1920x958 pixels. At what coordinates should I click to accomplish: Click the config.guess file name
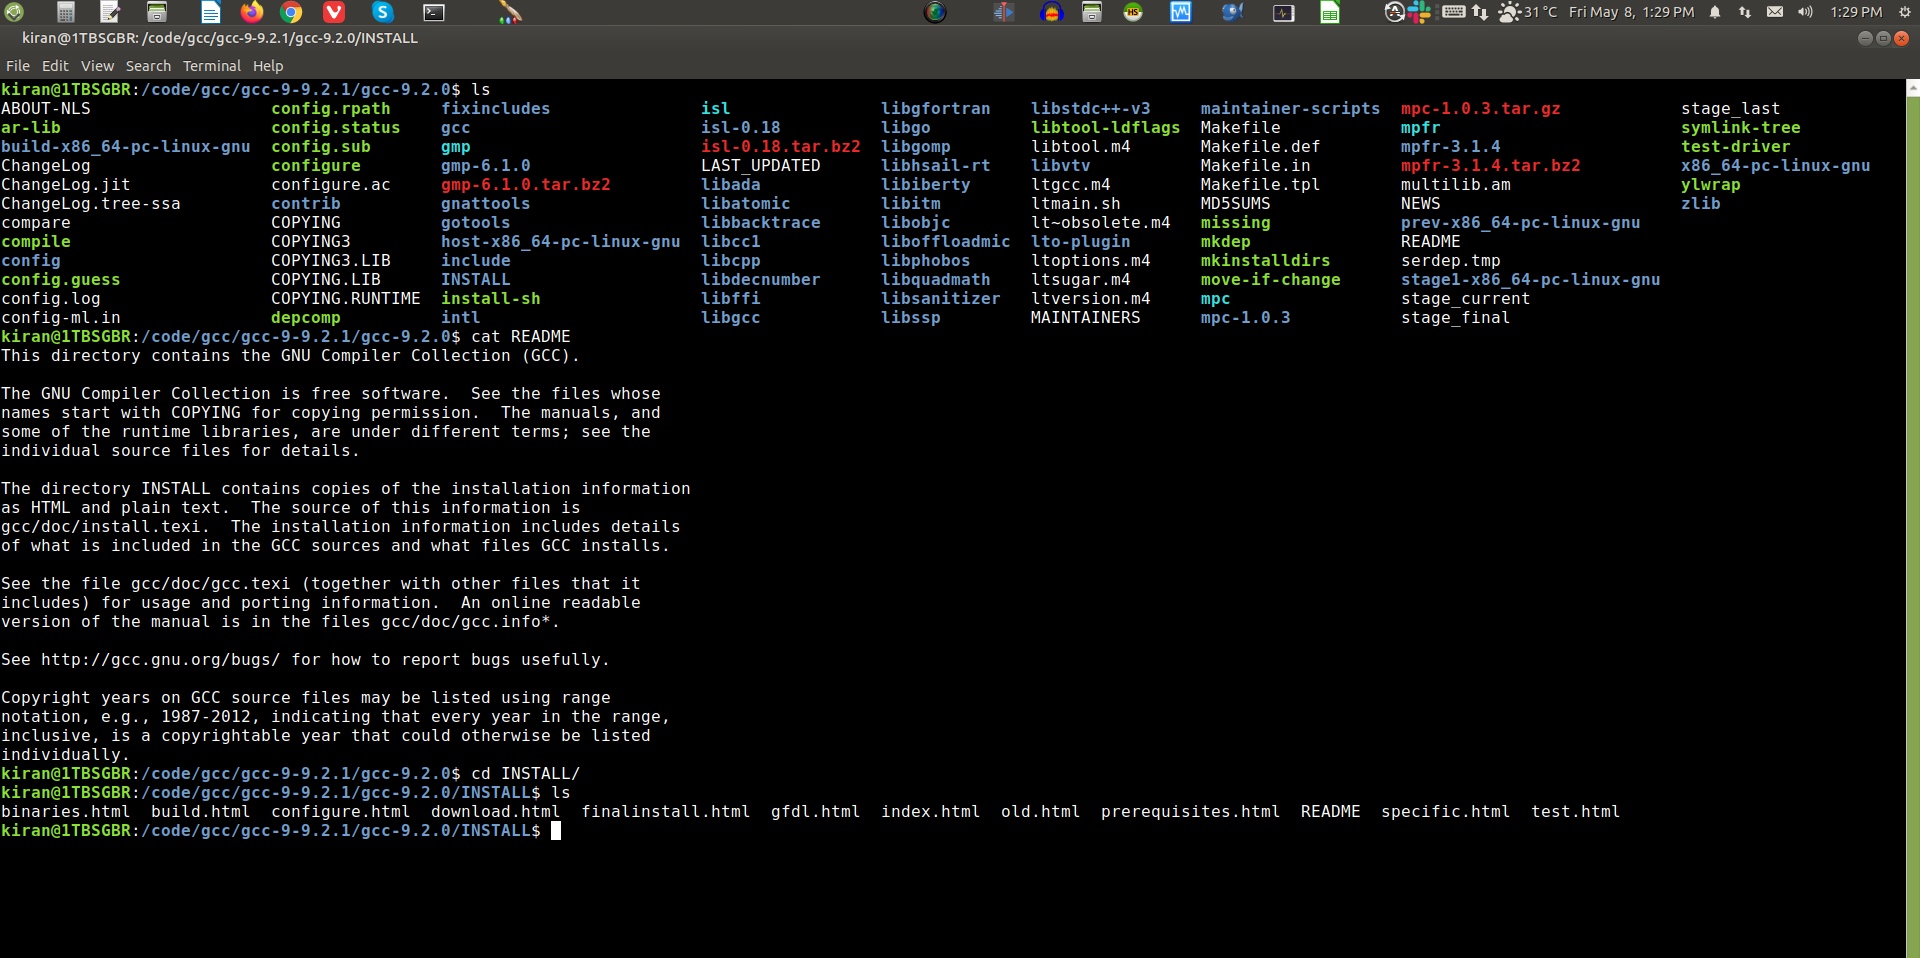click(61, 280)
